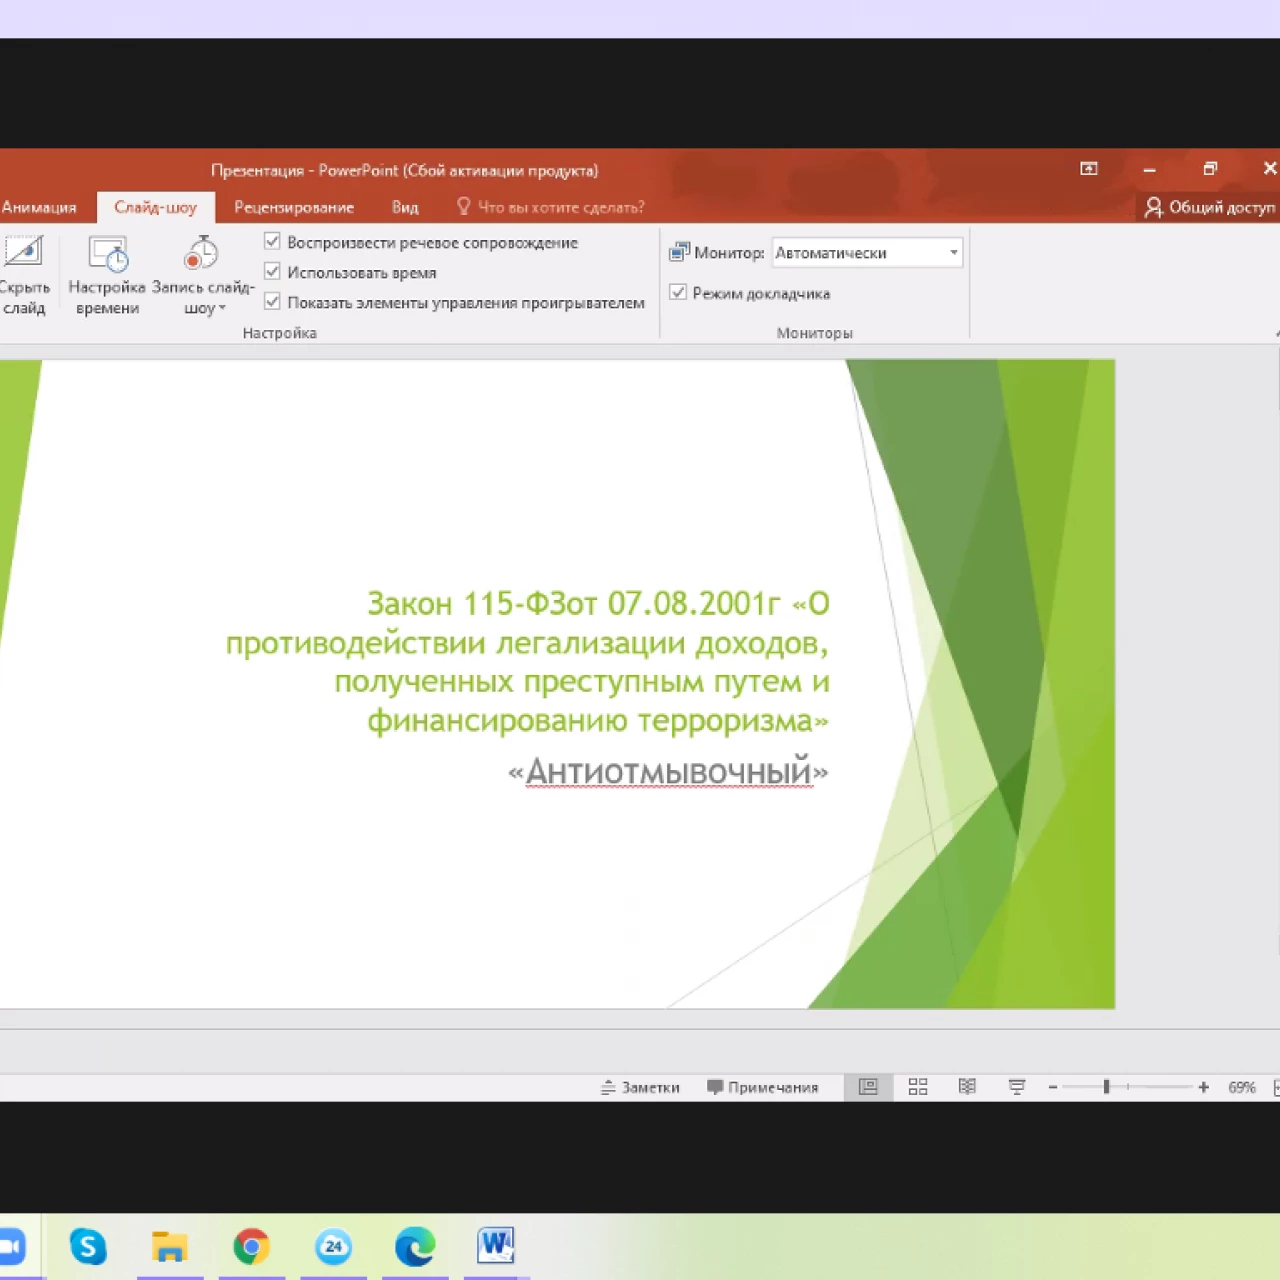Expand the Запись слайд-шоу dropdown arrow
This screenshot has width=1280, height=1280.
222,308
